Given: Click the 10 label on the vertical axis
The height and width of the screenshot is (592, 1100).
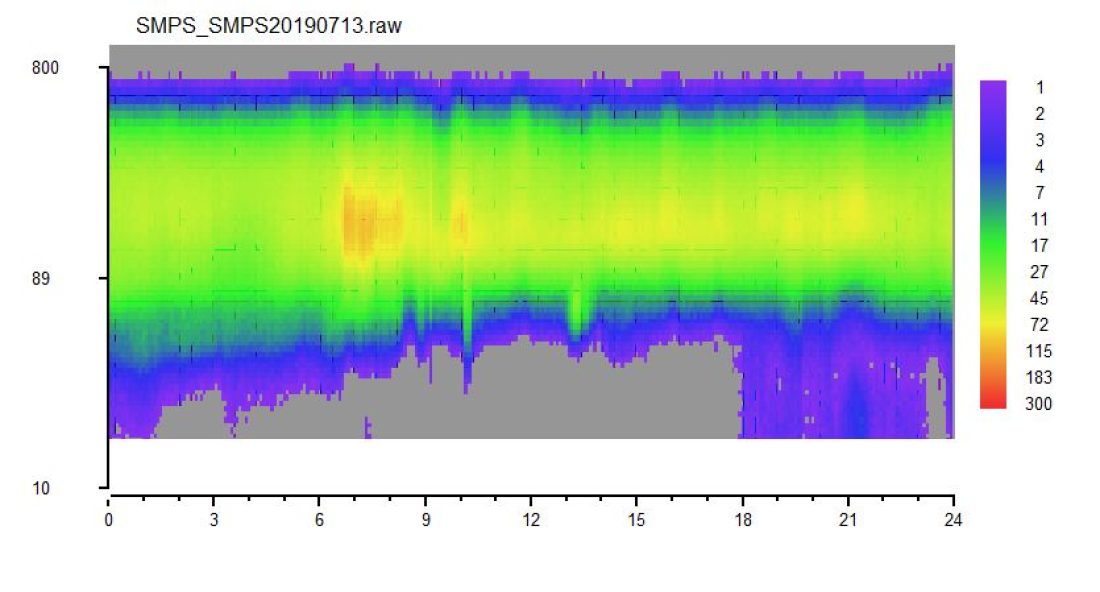Looking at the screenshot, I should [x=41, y=488].
